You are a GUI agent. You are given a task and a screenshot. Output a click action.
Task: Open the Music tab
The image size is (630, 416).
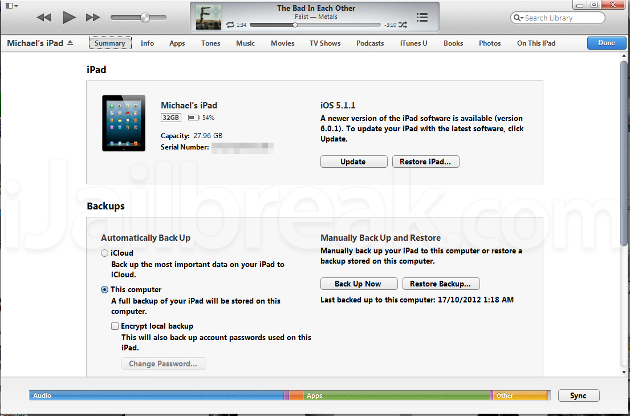click(245, 43)
